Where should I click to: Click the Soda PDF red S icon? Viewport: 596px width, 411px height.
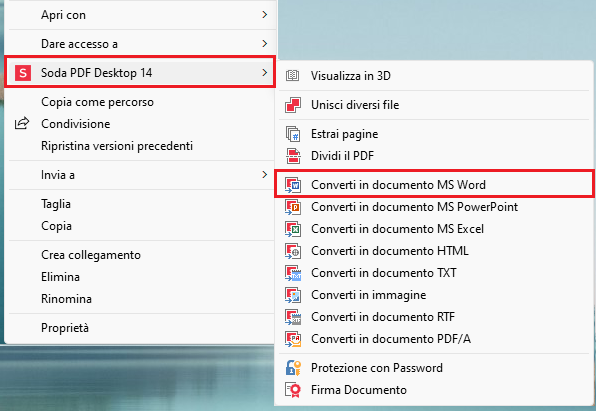click(x=23, y=73)
